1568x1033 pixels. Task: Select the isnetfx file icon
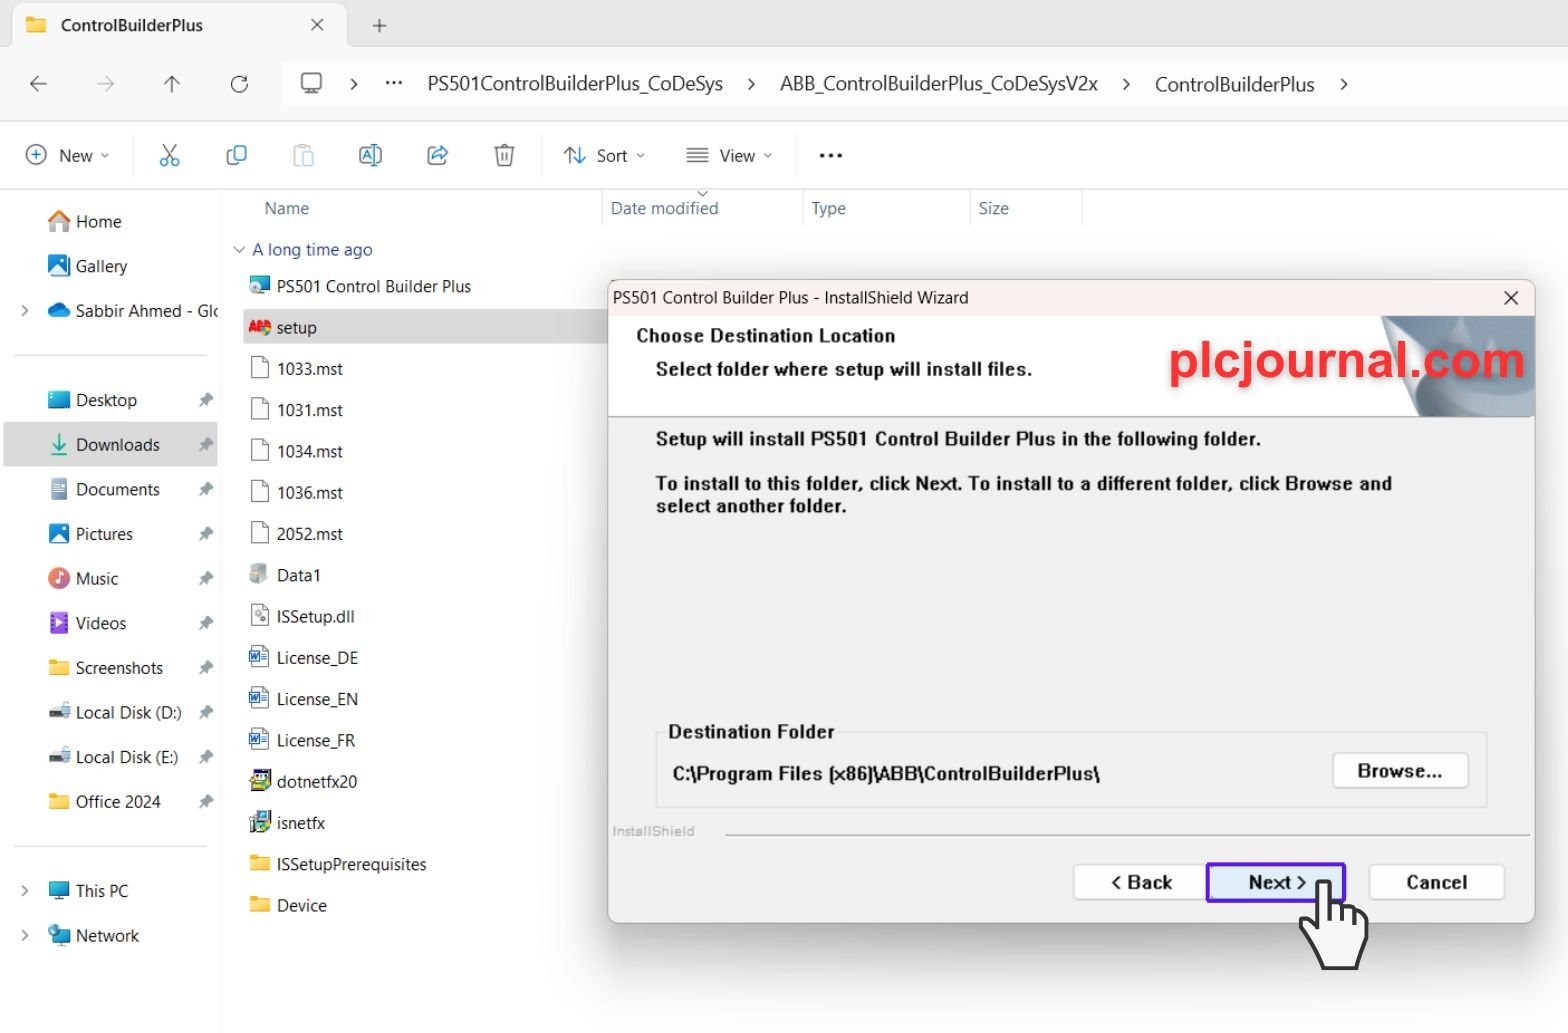(260, 822)
